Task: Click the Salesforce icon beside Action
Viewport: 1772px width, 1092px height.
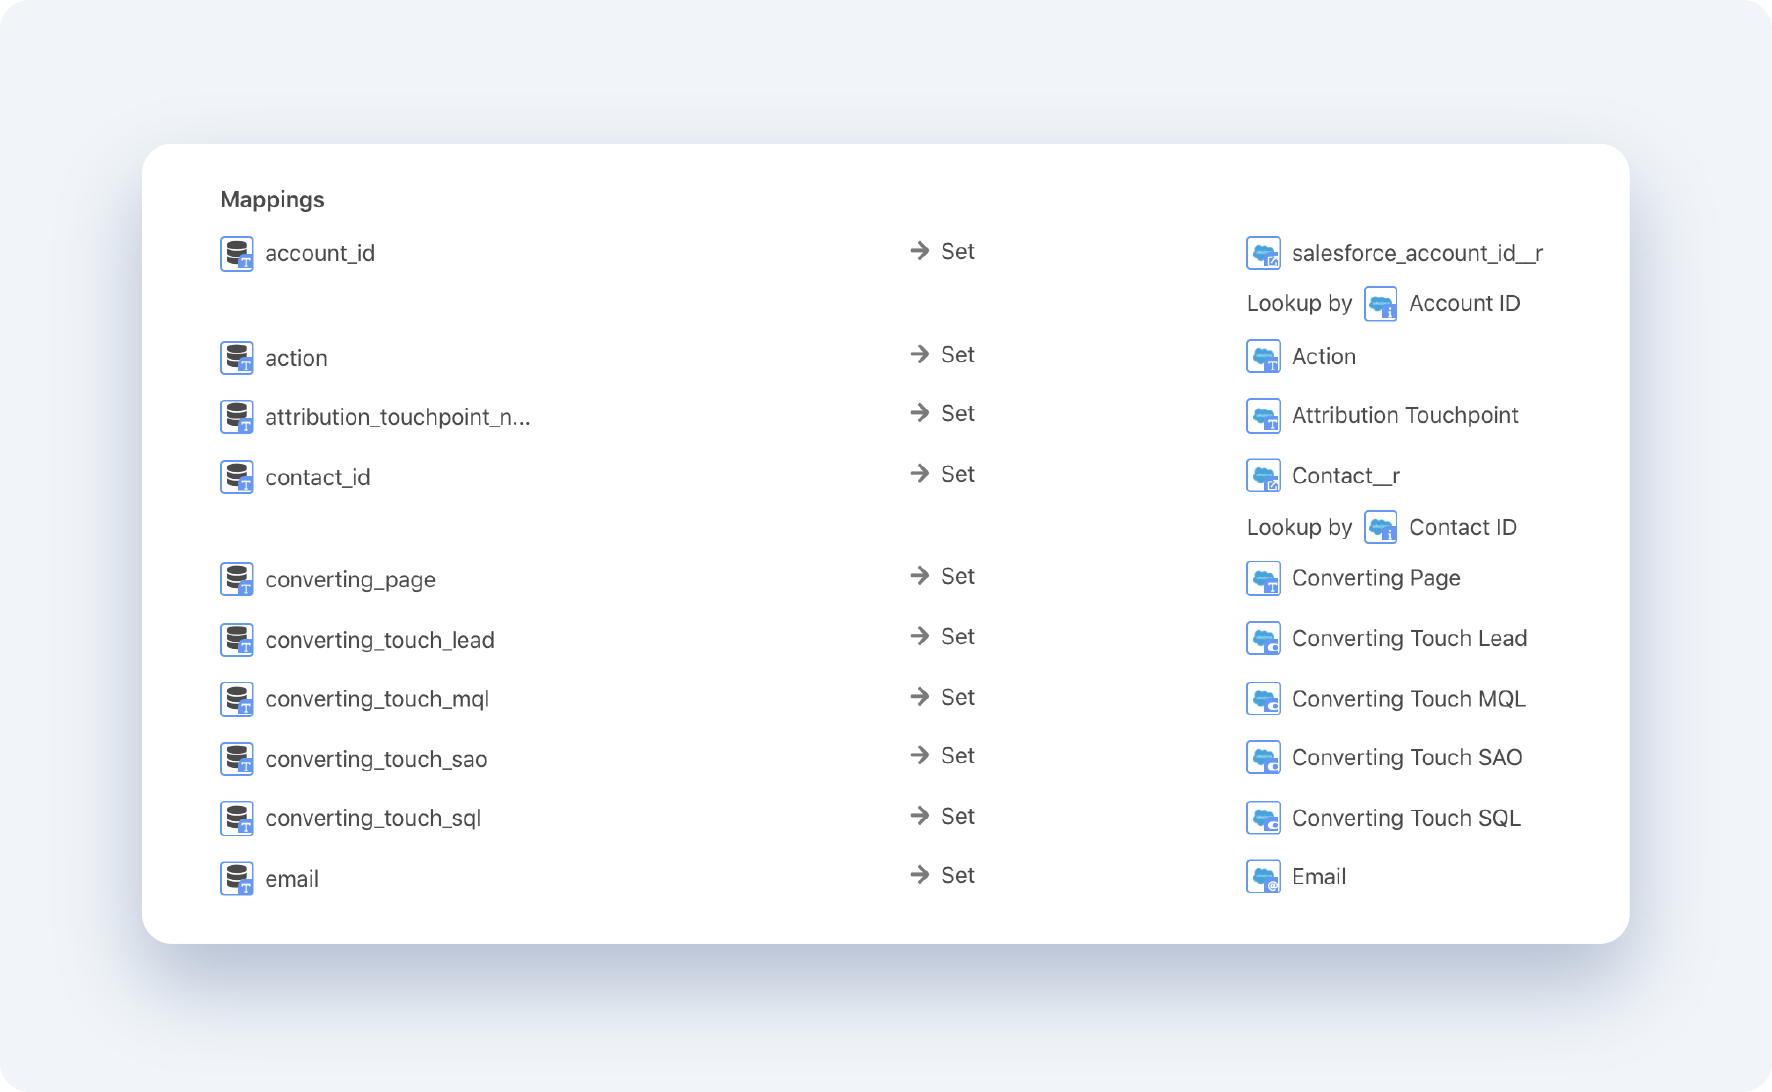Action: (x=1264, y=356)
